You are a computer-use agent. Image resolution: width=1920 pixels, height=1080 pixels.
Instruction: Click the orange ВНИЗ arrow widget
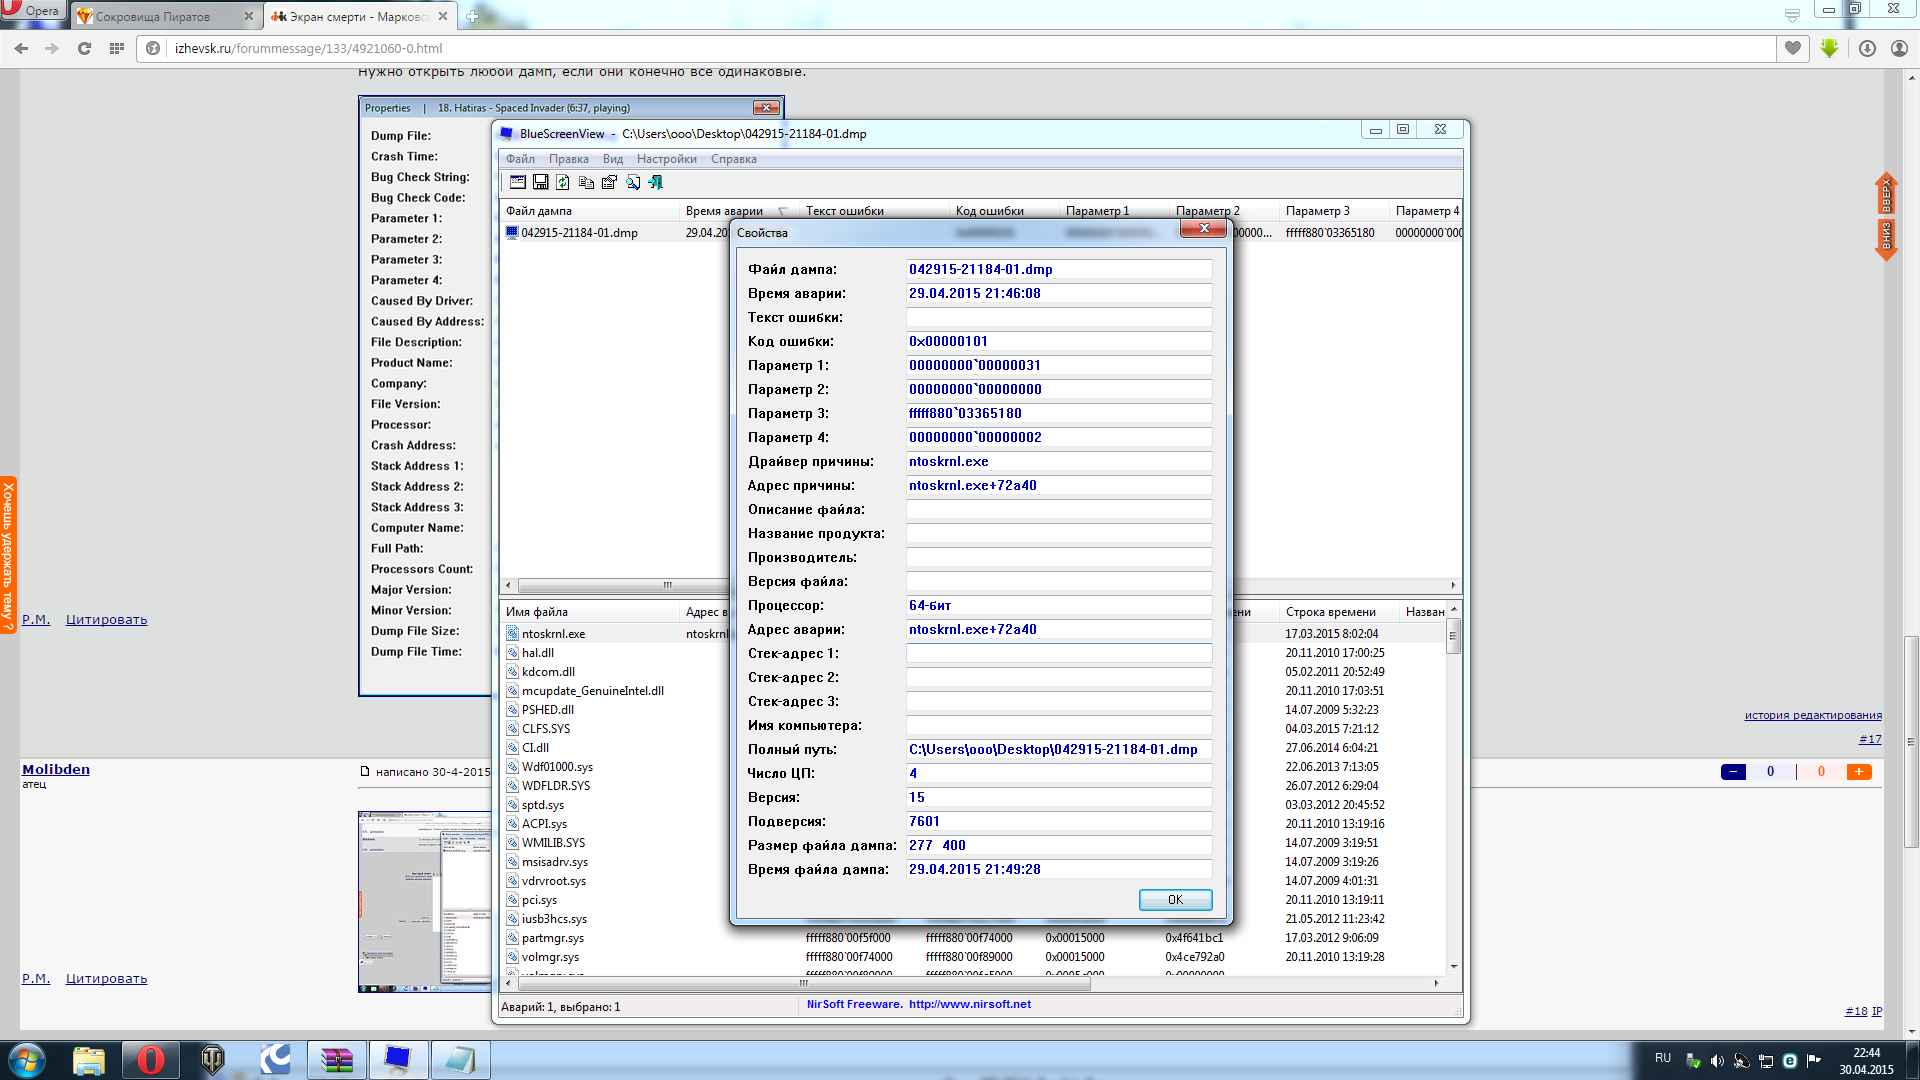pyautogui.click(x=1886, y=238)
